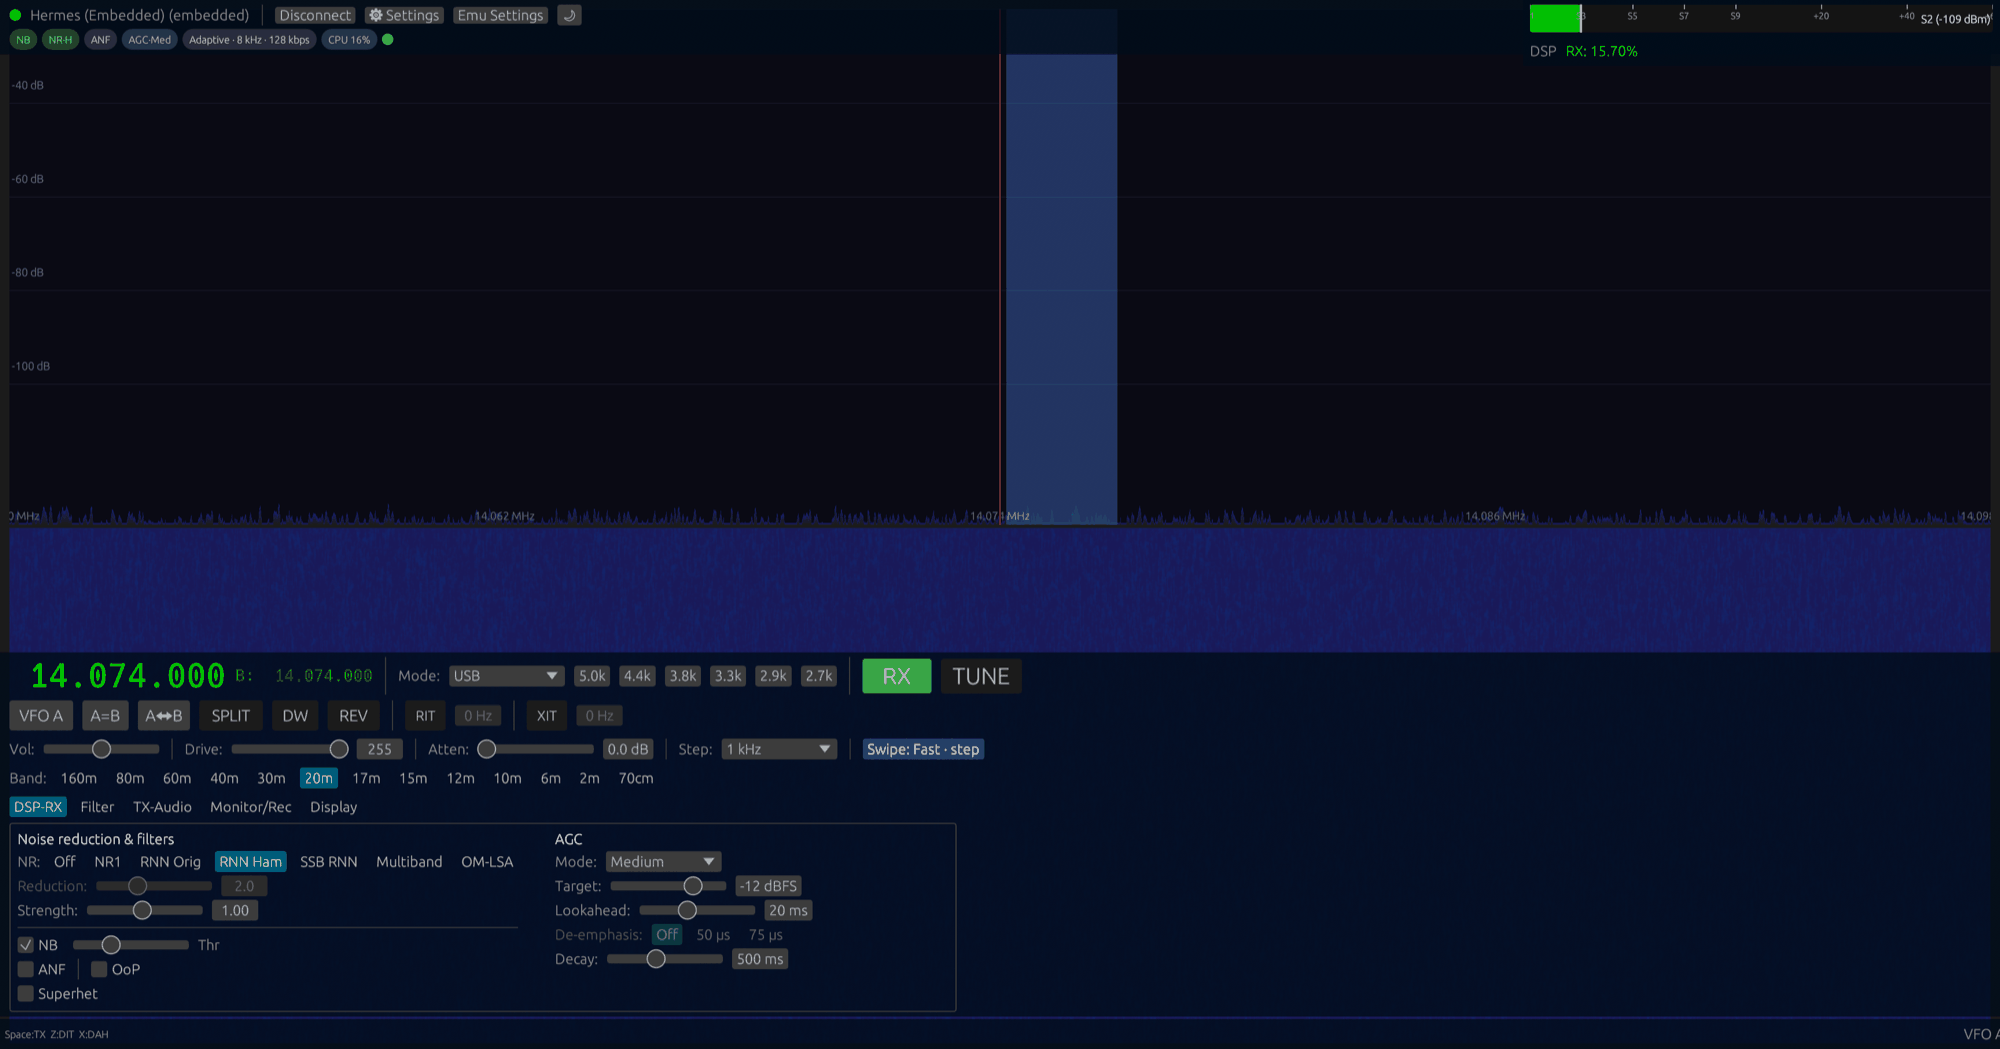Toggle the ANF status badge

click(x=100, y=40)
